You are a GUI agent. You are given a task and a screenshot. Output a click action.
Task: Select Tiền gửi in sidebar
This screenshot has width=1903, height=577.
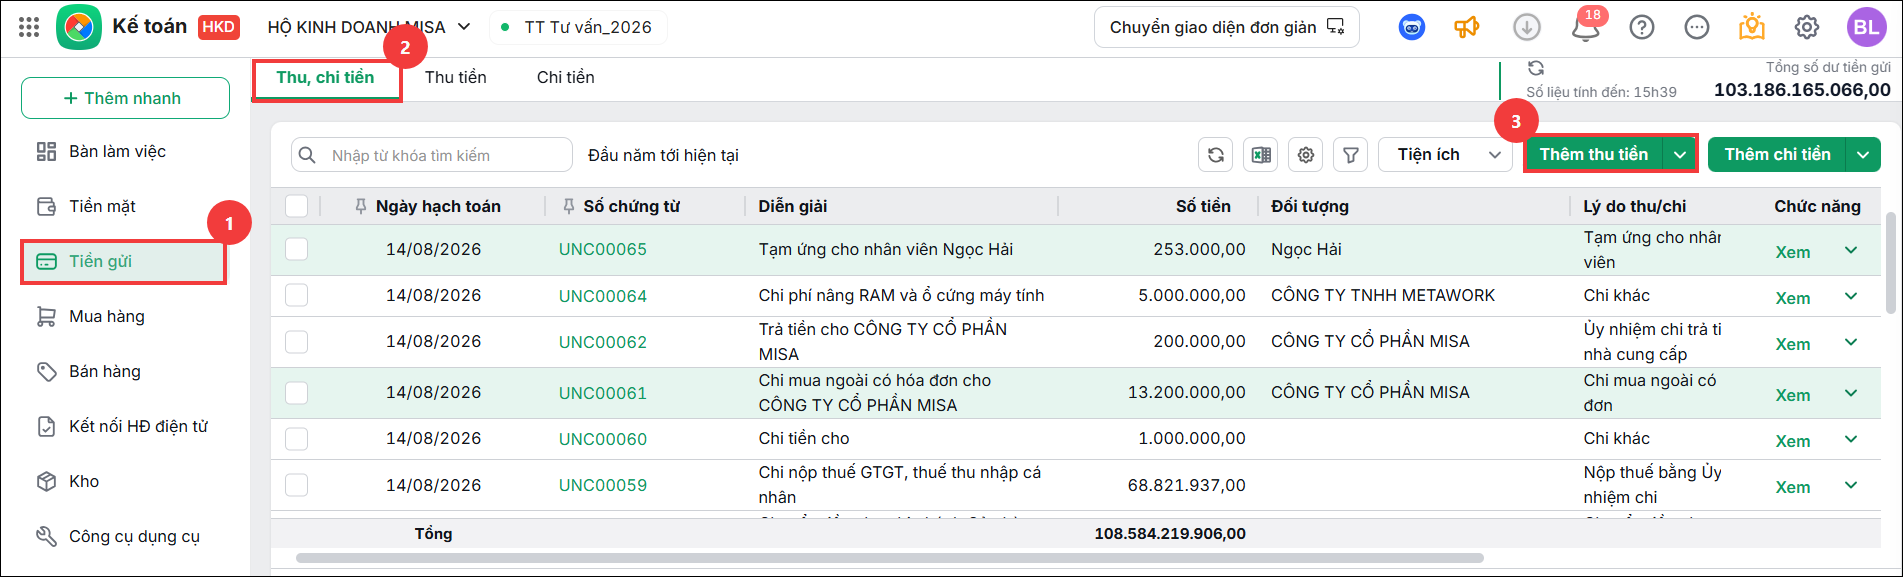(x=125, y=261)
